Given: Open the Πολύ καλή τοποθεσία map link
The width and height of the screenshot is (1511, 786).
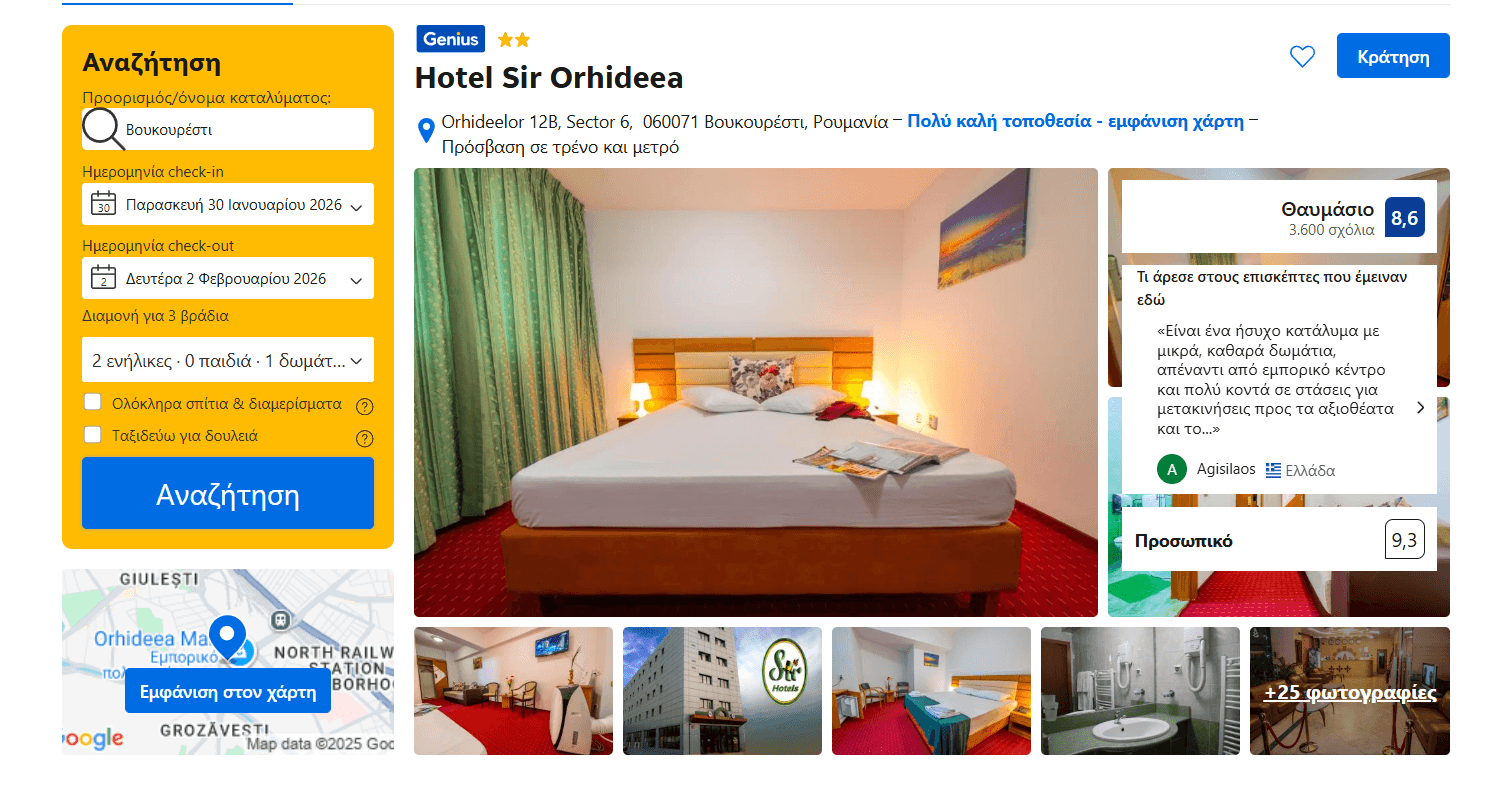Looking at the screenshot, I should click(x=1076, y=121).
